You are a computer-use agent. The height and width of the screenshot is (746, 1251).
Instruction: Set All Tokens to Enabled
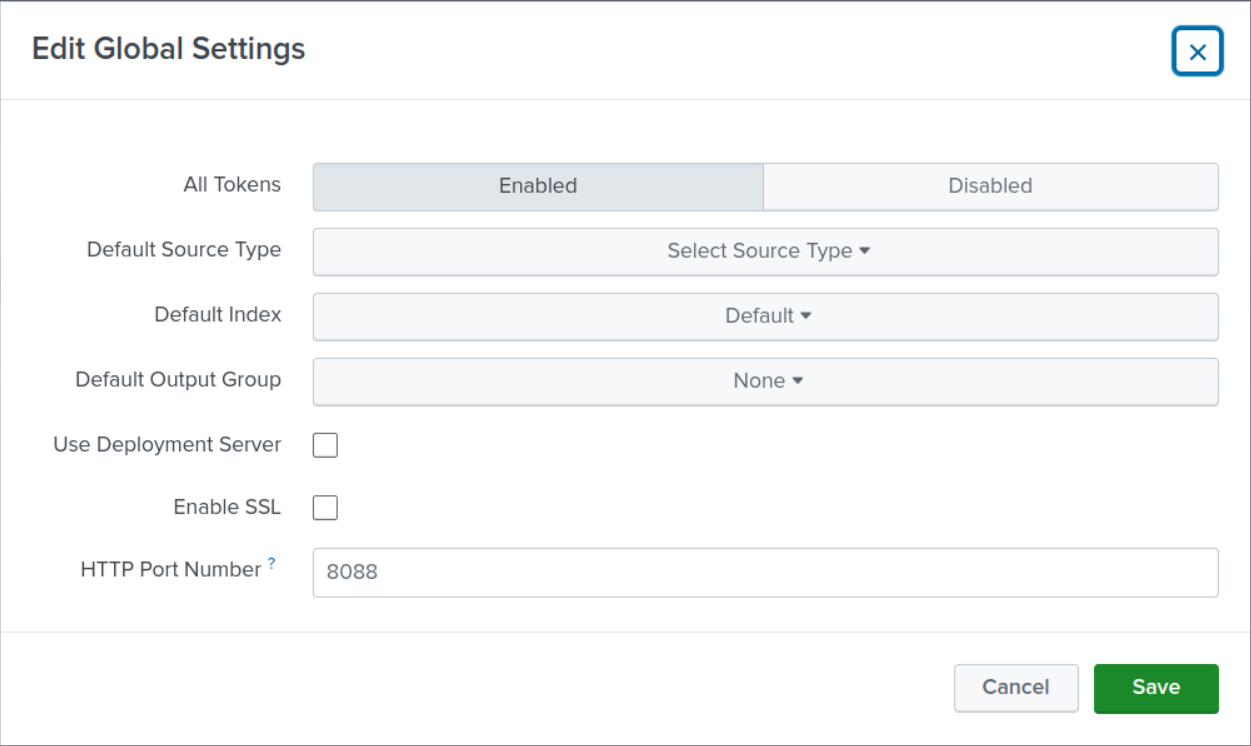coord(538,187)
